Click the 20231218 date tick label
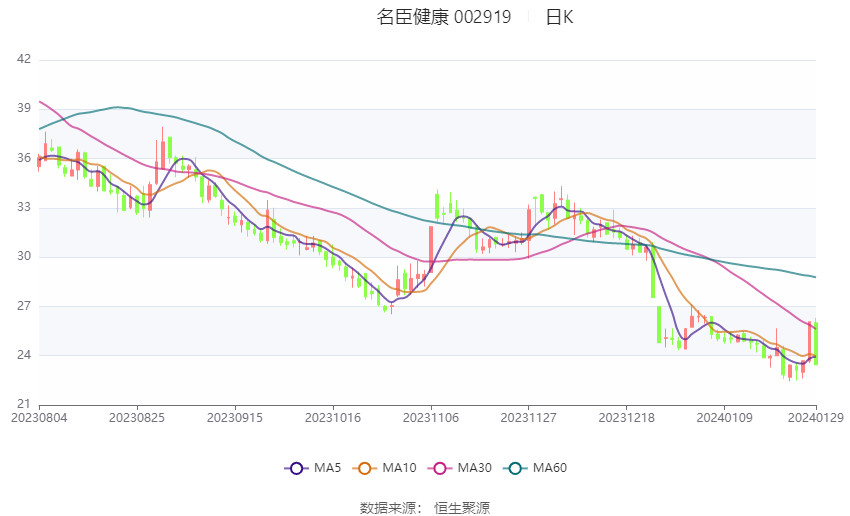 pos(627,418)
